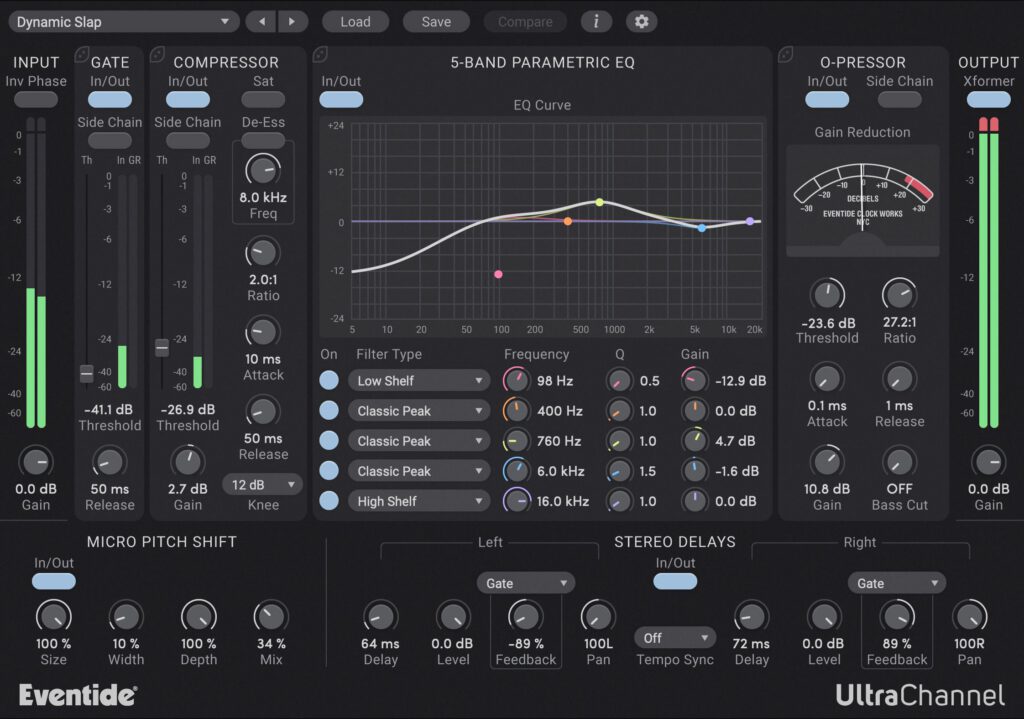Click the Input 0.0 dB Gain knob

tap(35, 462)
